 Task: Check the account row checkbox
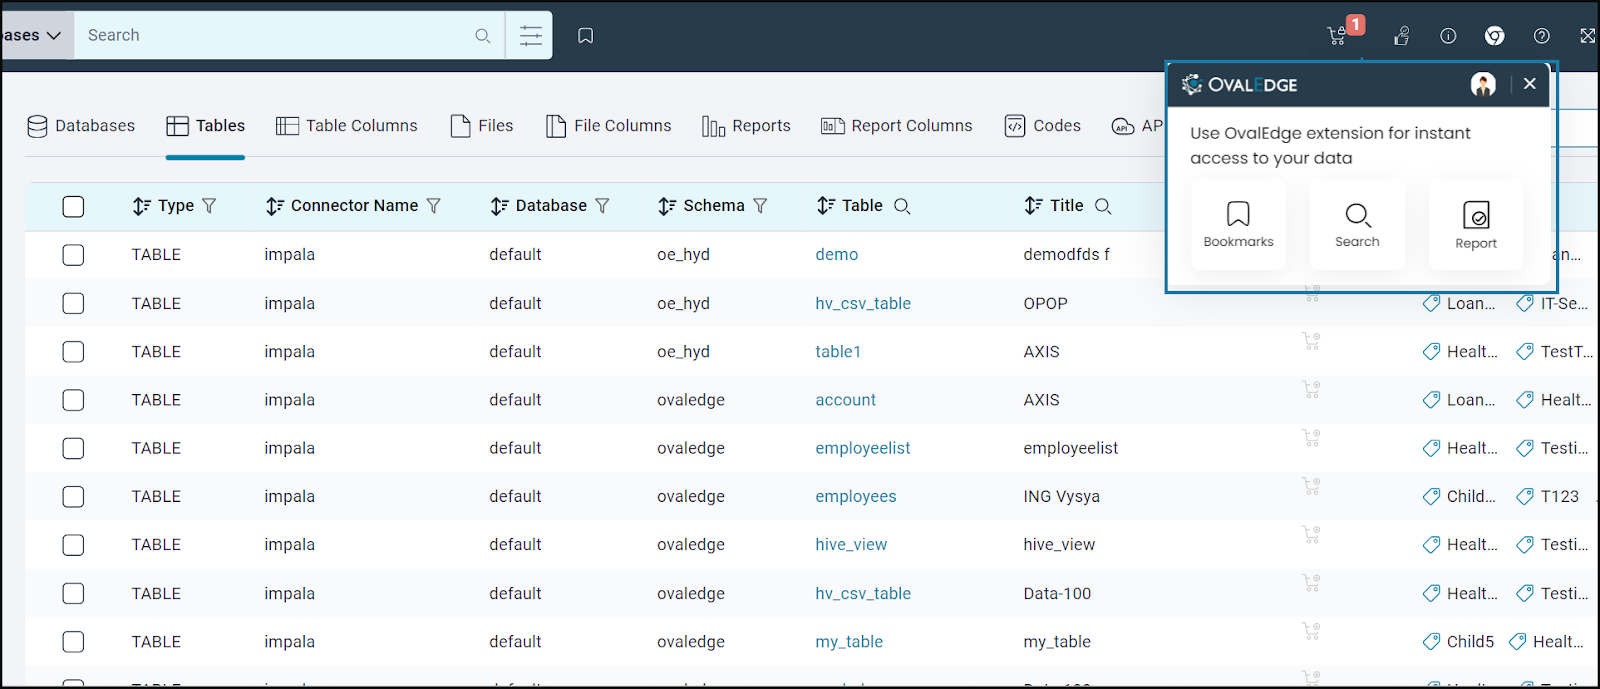73,400
